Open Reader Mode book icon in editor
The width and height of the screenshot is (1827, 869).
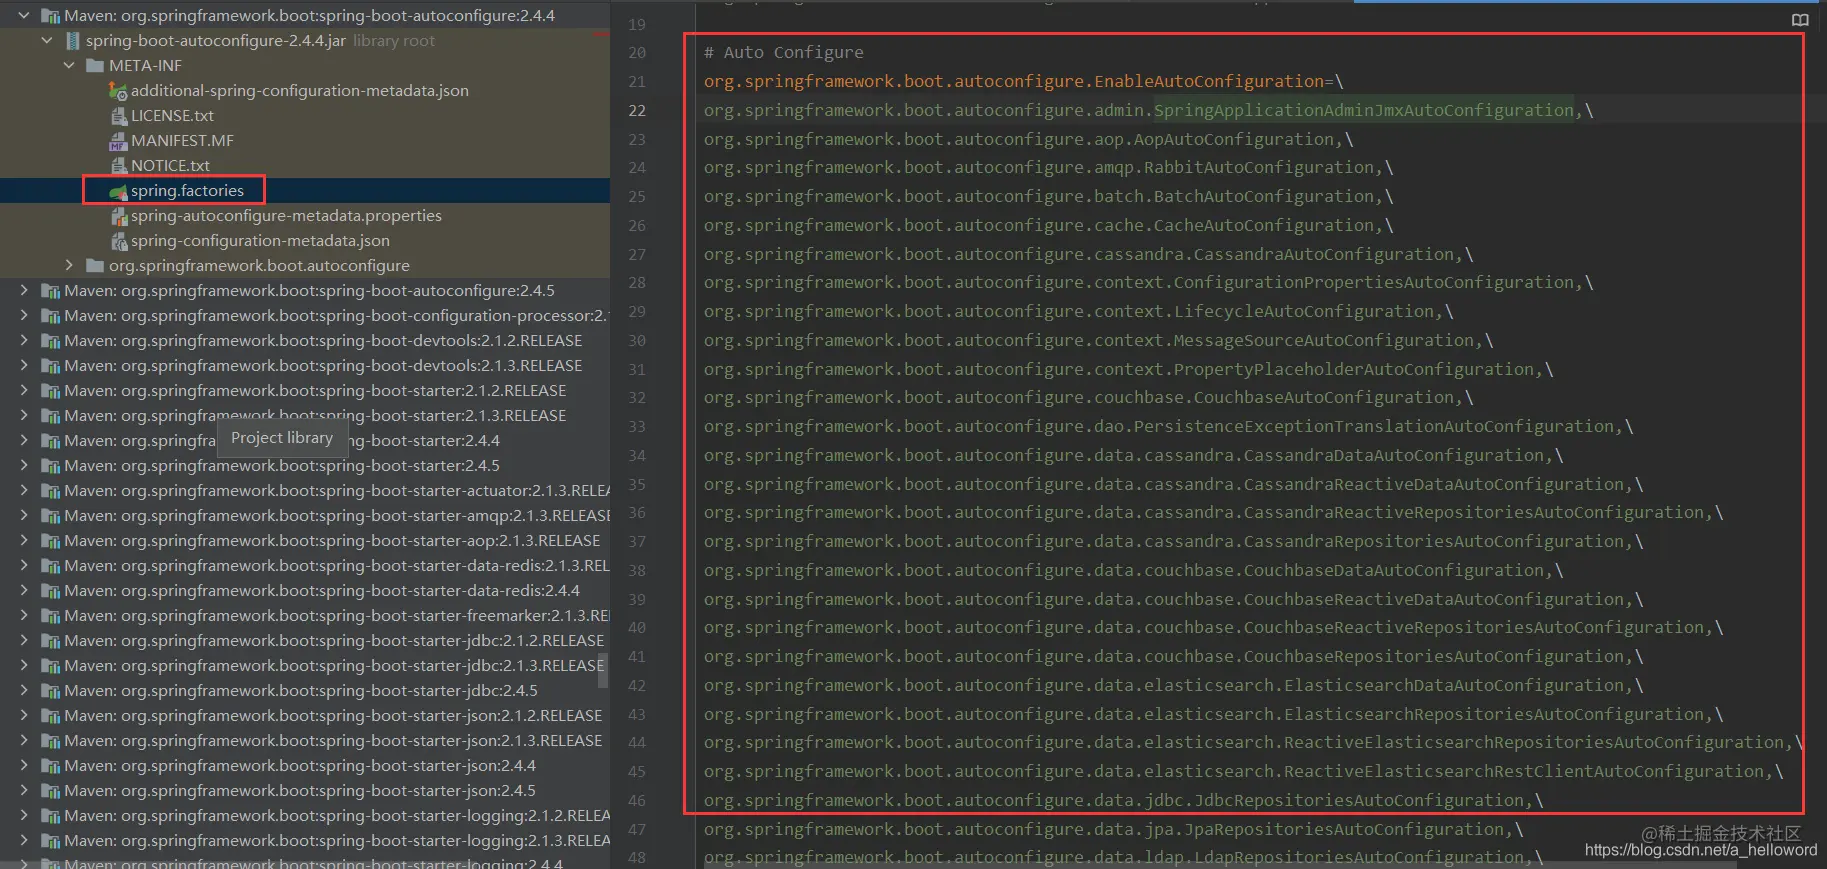(x=1800, y=20)
